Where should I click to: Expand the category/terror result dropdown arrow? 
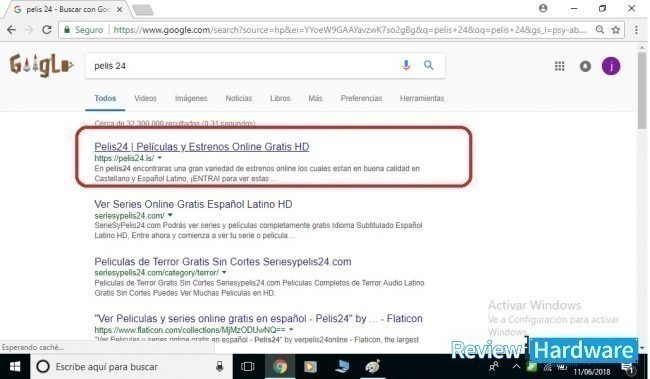(x=224, y=272)
